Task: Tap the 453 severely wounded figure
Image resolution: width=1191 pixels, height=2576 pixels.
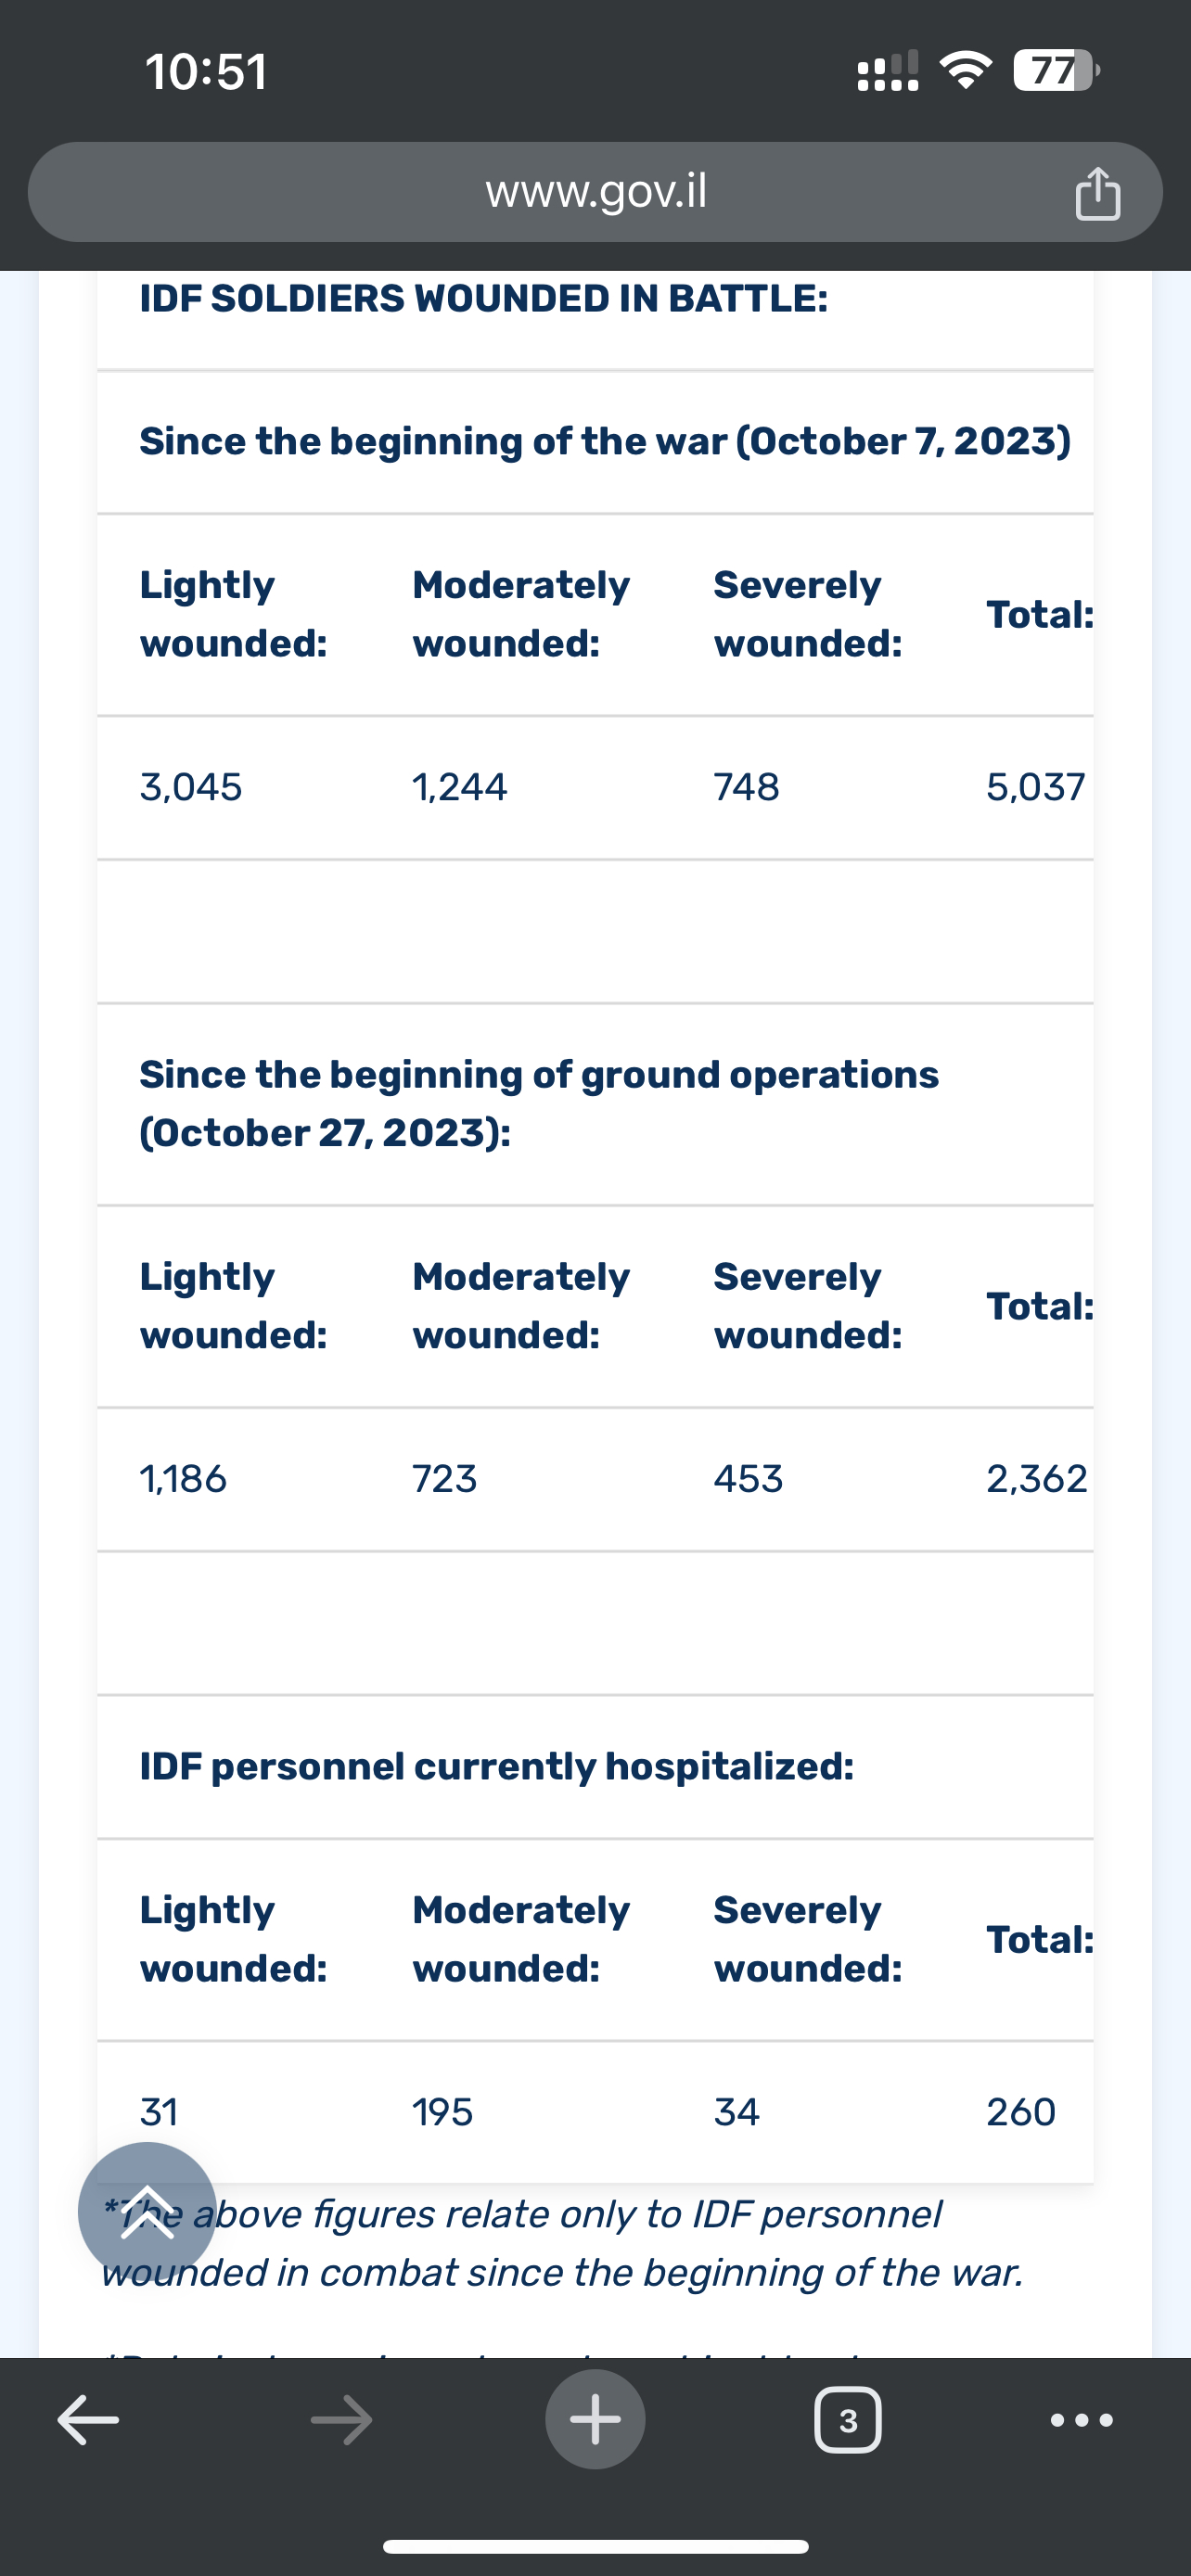Action: pyautogui.click(x=748, y=1478)
